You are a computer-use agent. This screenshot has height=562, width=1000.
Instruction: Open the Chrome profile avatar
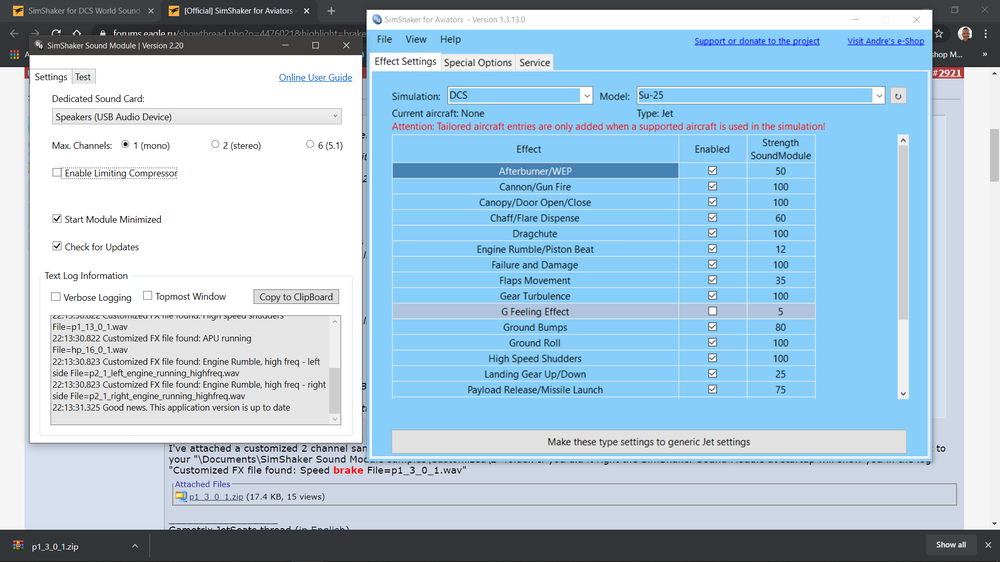pyautogui.click(x=964, y=33)
